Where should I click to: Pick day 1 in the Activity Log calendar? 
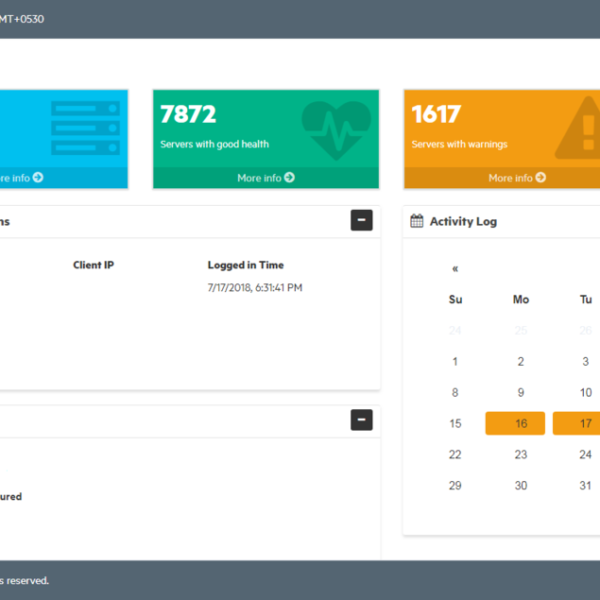pos(455,362)
